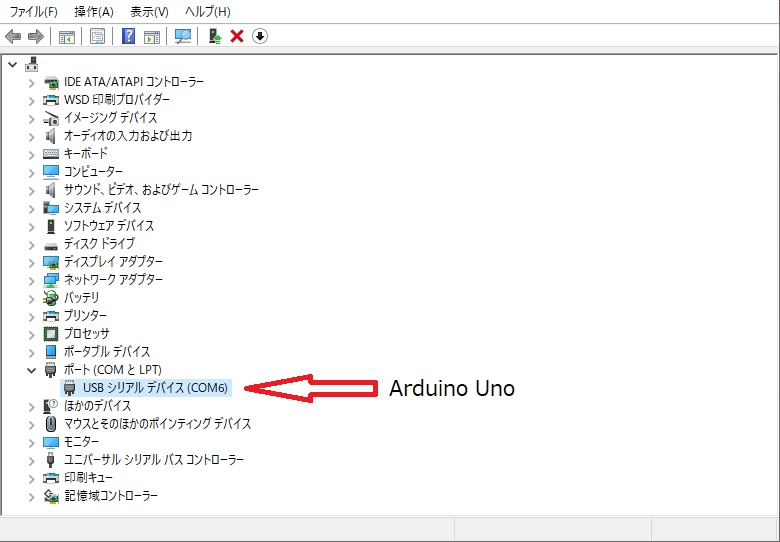This screenshot has width=780, height=542.
Task: Click the Forward arrow toolbar icon
Action: (36, 36)
